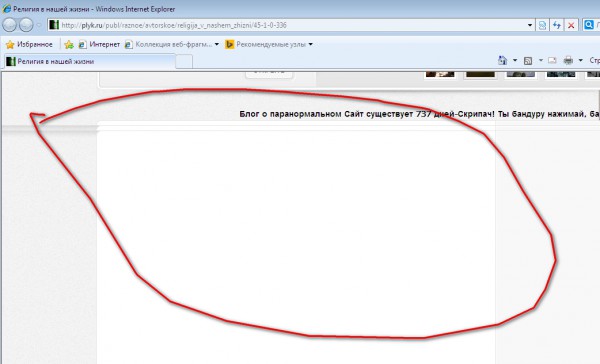Open the Интернет favorites bar link

click(x=99, y=44)
